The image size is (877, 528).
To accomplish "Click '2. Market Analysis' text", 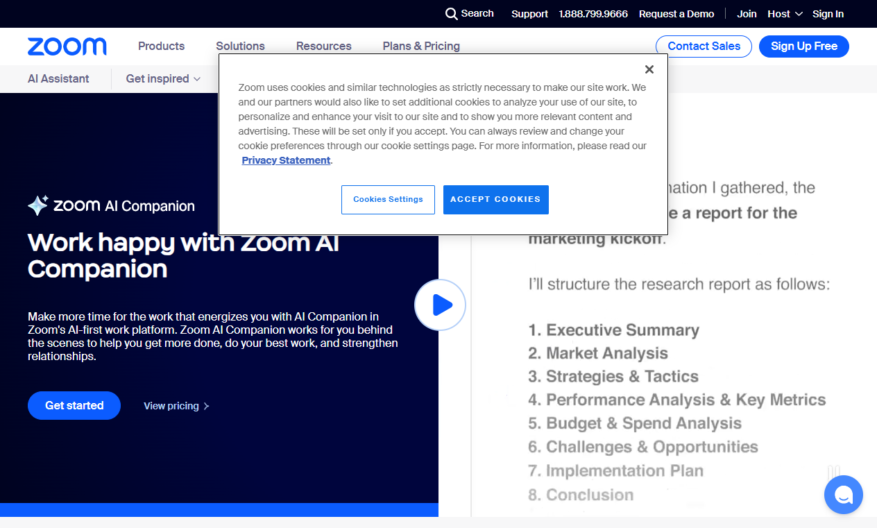I will coord(598,353).
